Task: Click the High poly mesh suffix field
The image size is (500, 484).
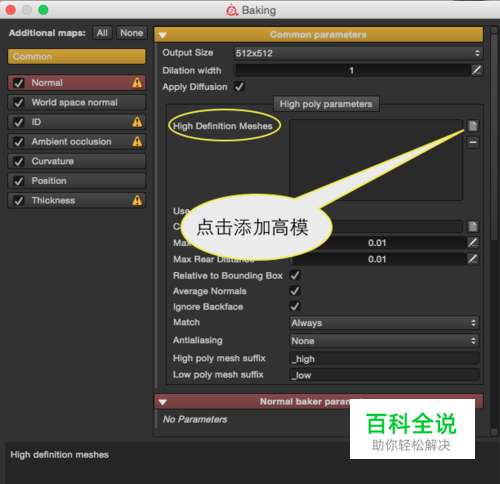Action: [x=384, y=359]
